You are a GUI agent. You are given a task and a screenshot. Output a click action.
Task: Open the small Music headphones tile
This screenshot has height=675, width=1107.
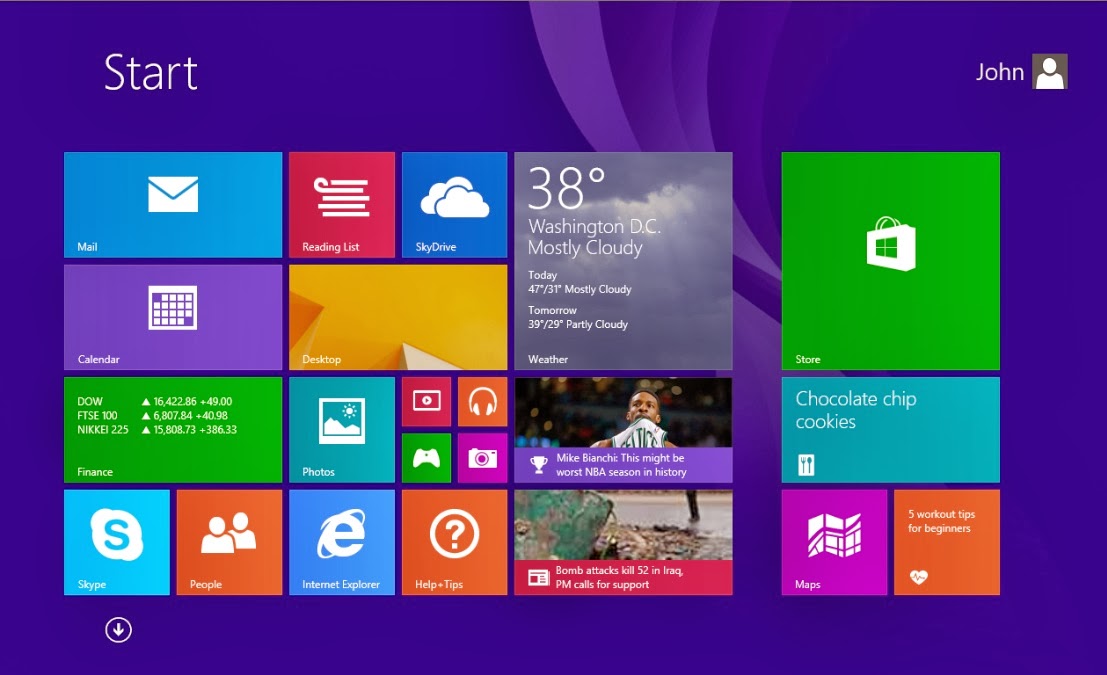[x=482, y=402]
